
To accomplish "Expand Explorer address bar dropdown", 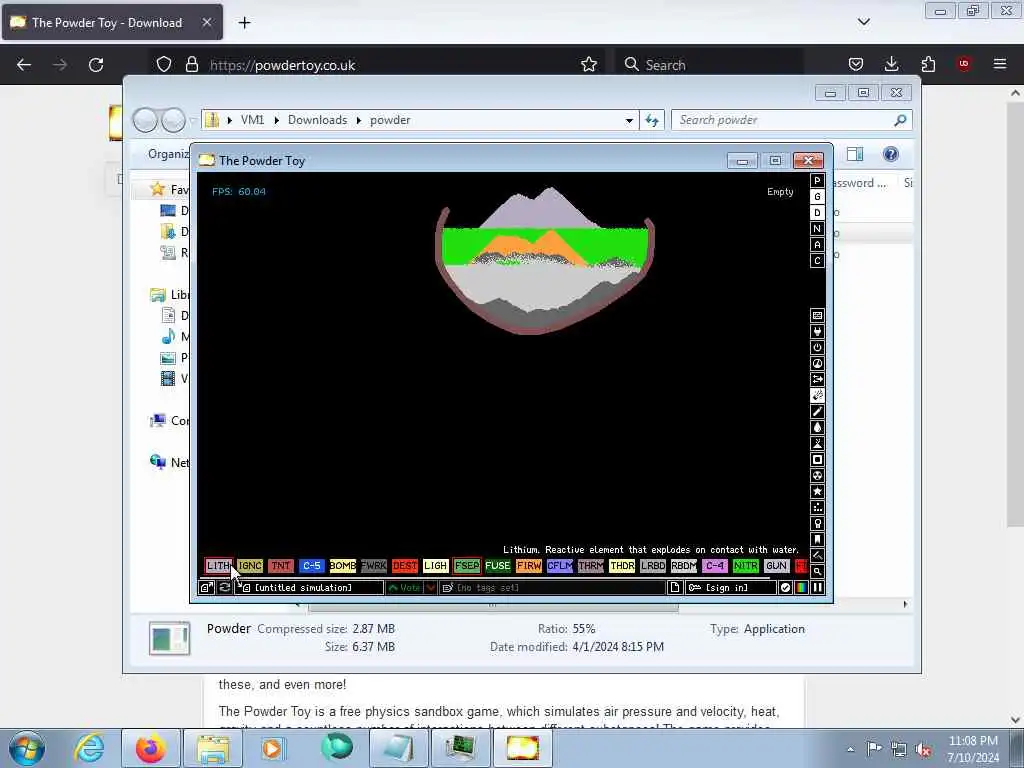I will pos(629,120).
